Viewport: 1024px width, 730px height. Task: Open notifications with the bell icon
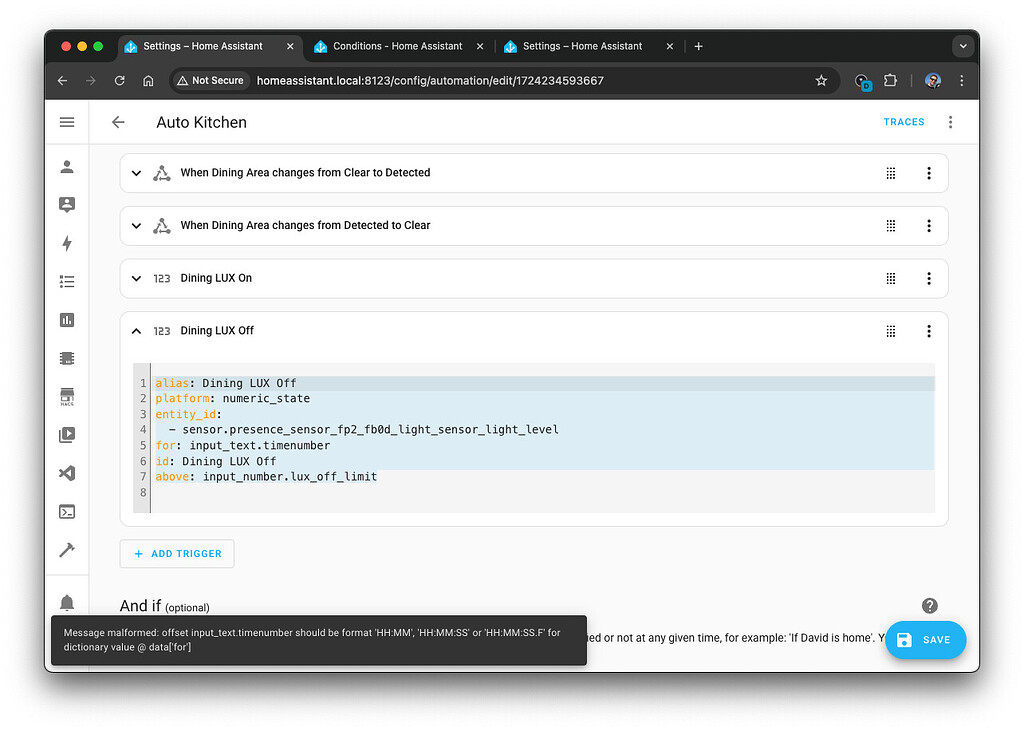click(67, 602)
